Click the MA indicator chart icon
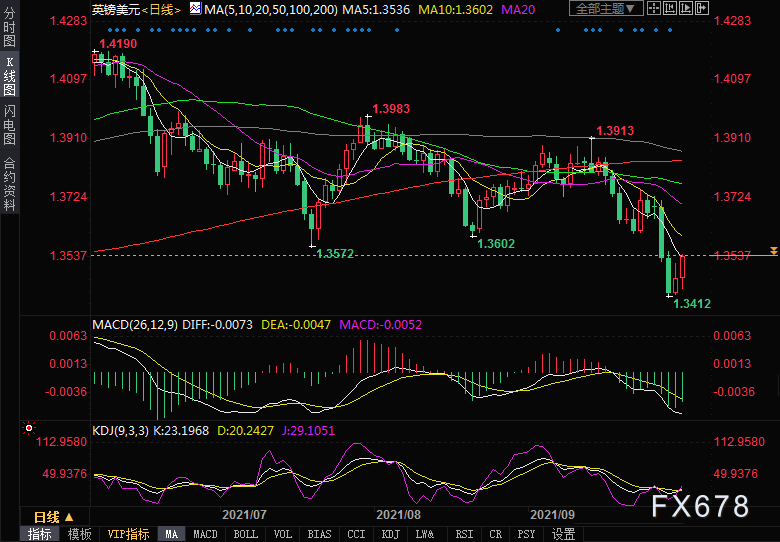 pos(195,8)
